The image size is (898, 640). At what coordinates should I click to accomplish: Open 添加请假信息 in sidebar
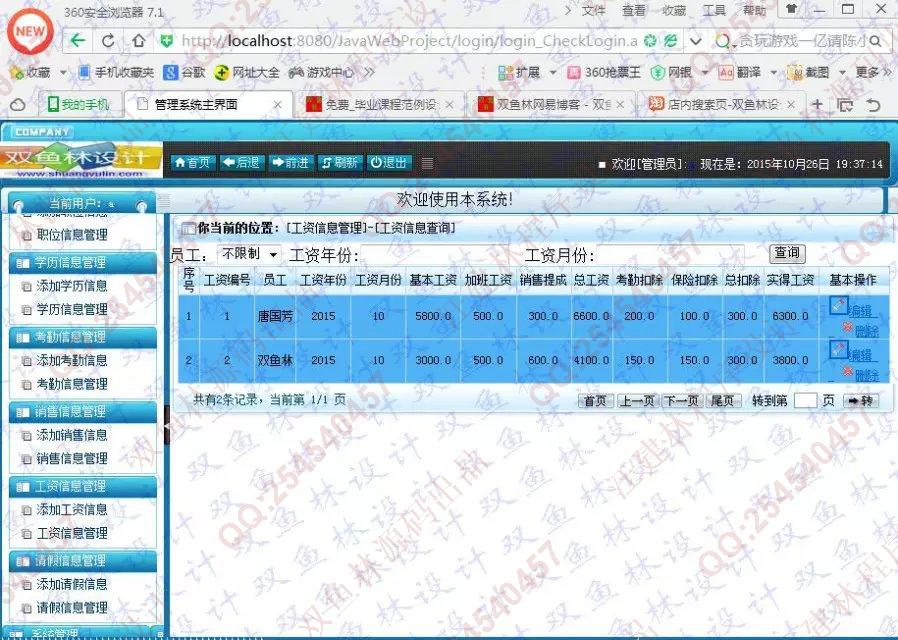pyautogui.click(x=72, y=584)
